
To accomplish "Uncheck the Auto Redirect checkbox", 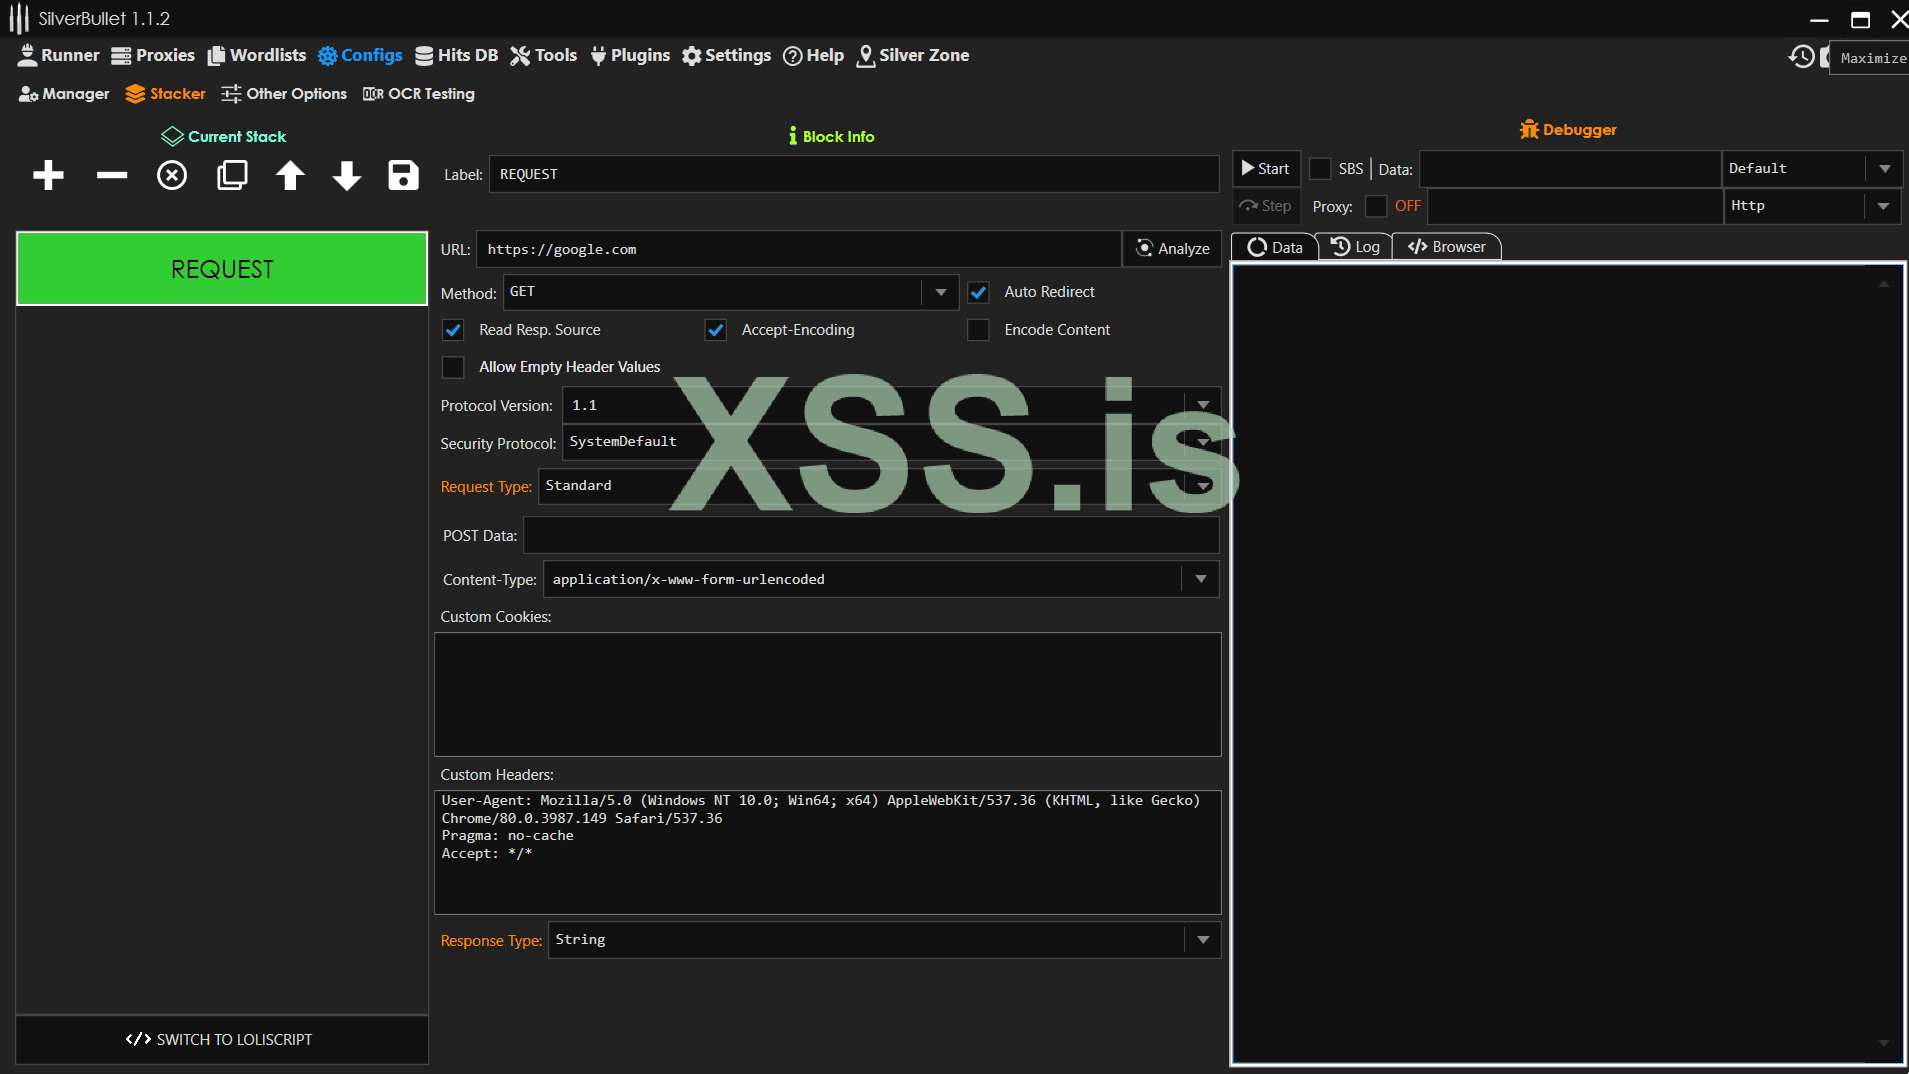I will (x=979, y=292).
